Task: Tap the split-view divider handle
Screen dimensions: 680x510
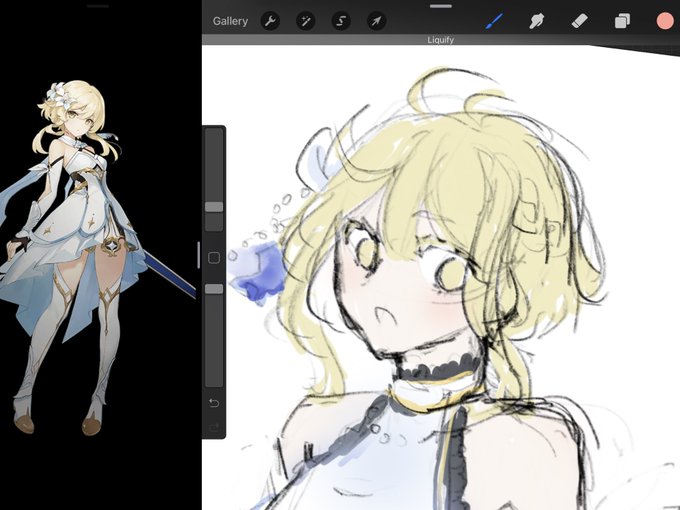Action: (x=199, y=255)
